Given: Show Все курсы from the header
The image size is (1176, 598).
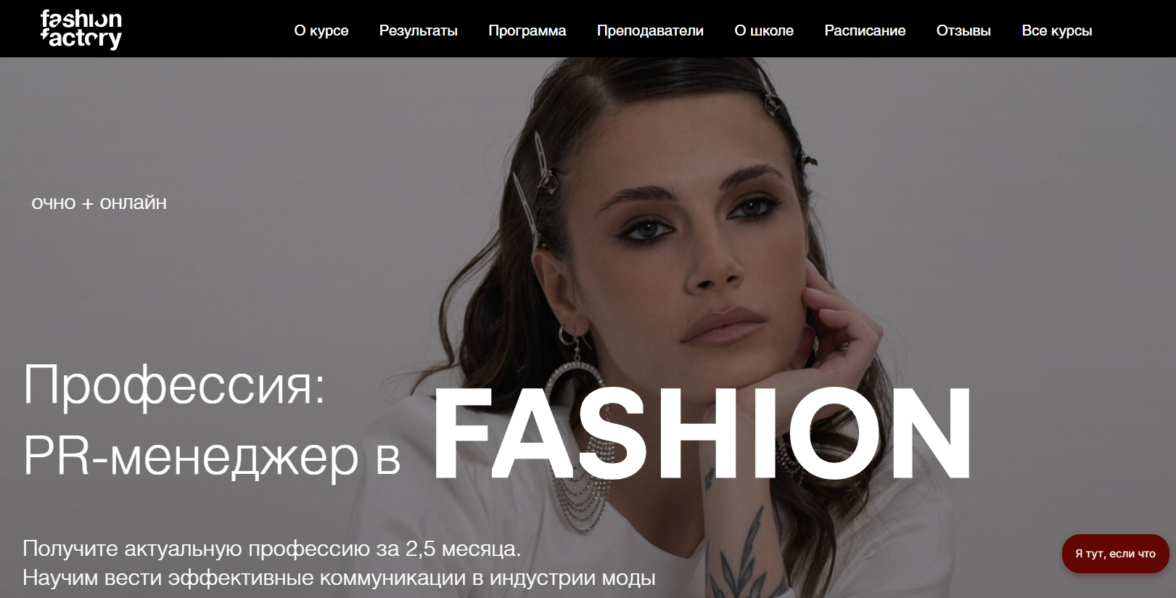Looking at the screenshot, I should tap(1057, 31).
